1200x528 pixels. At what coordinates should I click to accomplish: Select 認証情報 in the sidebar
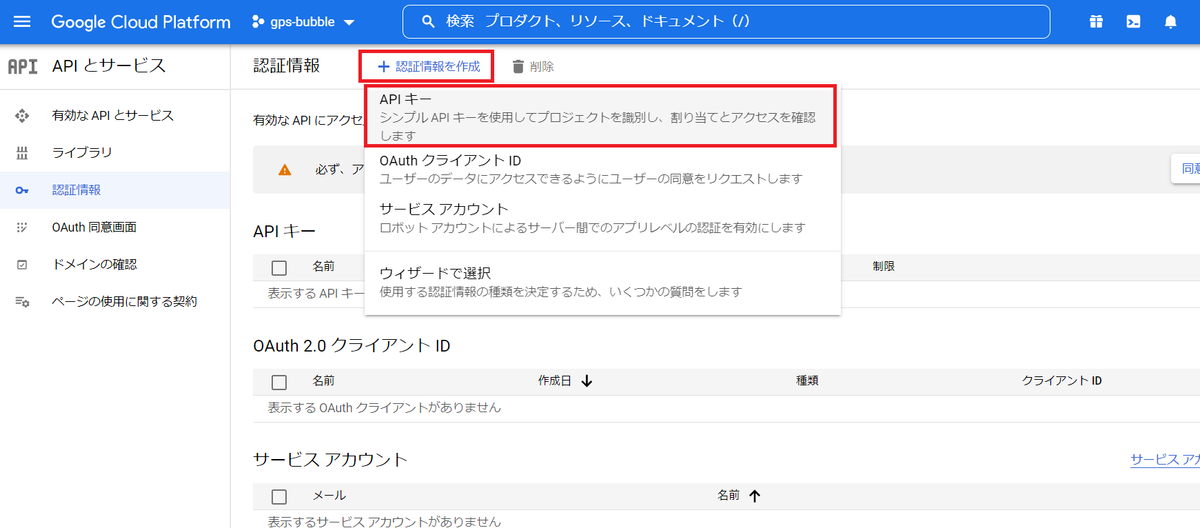[x=115, y=190]
